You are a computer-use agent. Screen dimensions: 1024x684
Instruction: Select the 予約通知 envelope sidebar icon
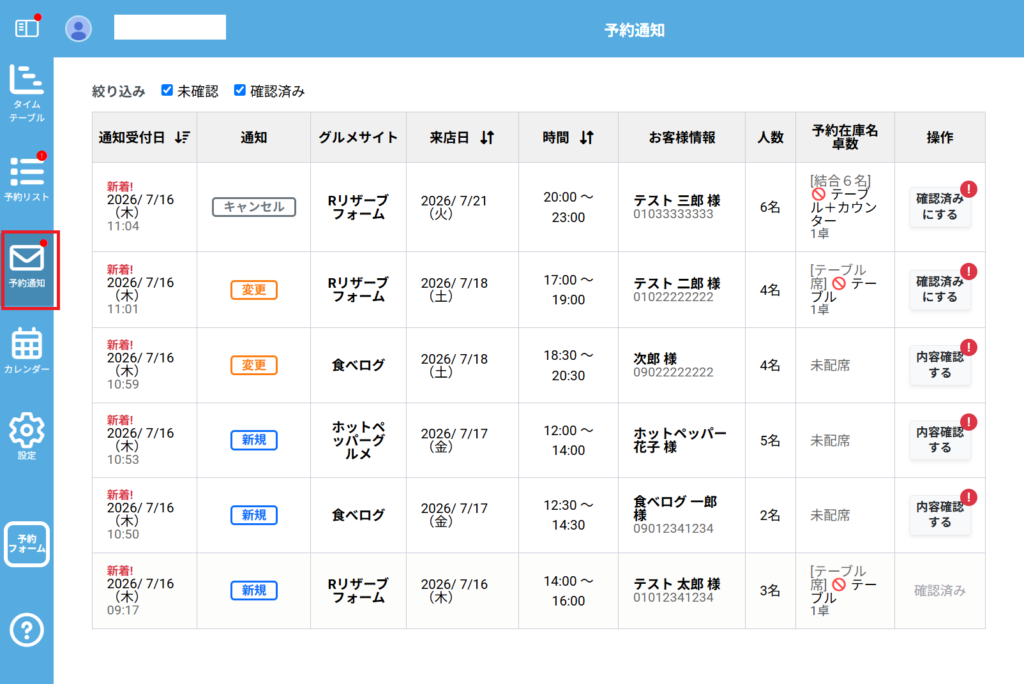click(27, 268)
